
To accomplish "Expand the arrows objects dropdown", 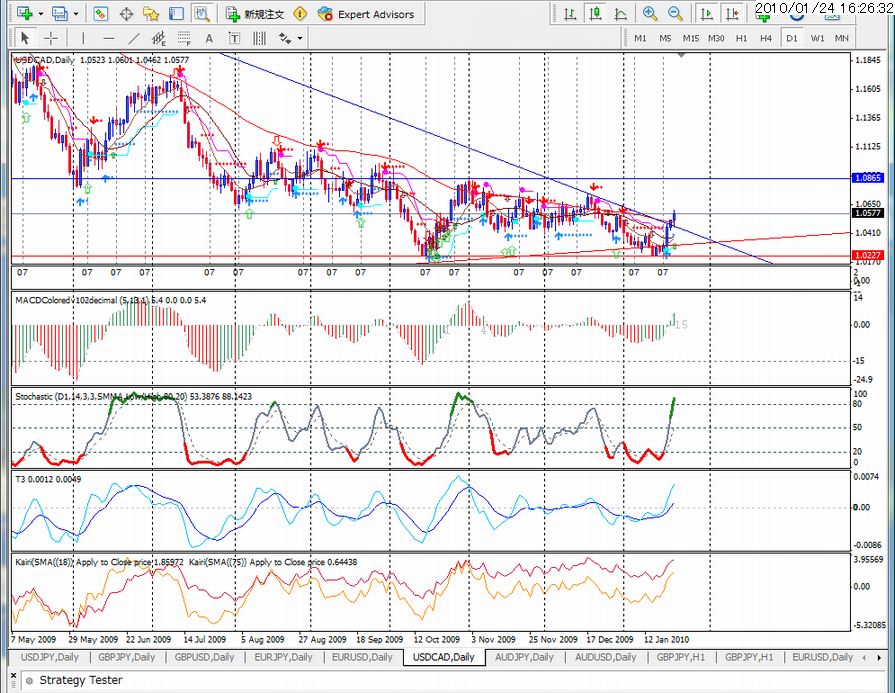I will (x=300, y=38).
